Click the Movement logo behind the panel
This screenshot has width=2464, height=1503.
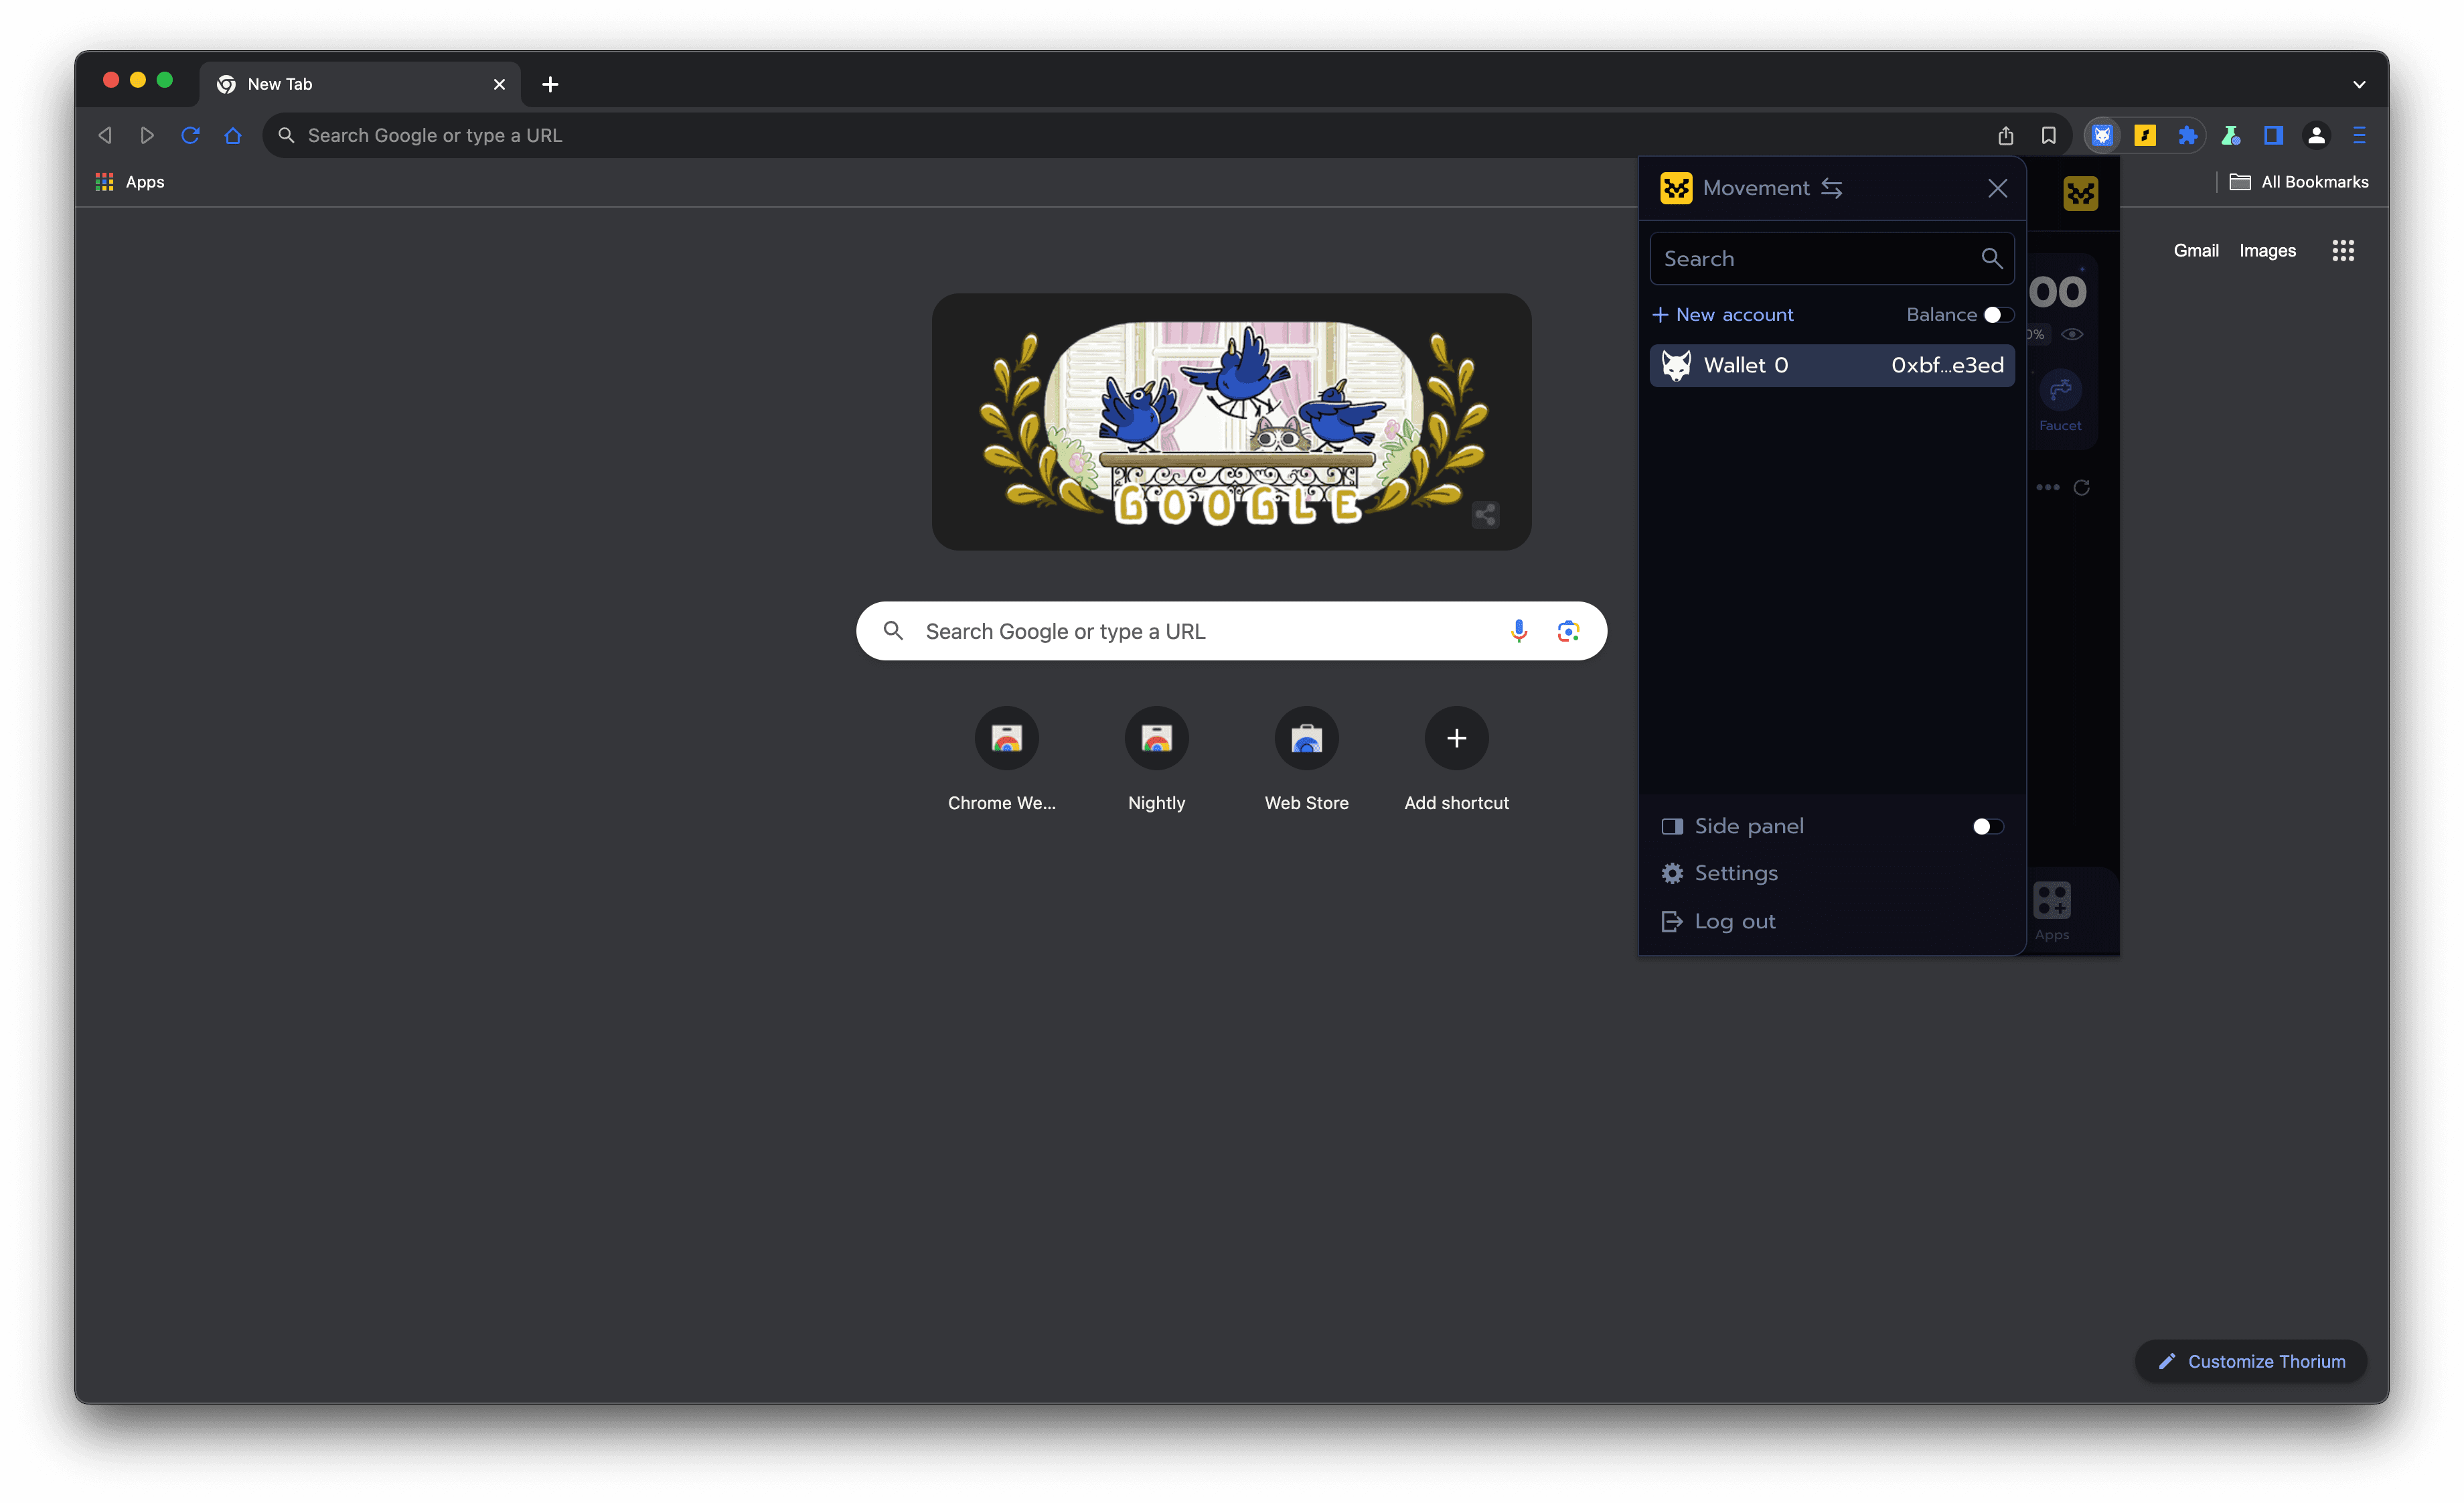point(2080,193)
